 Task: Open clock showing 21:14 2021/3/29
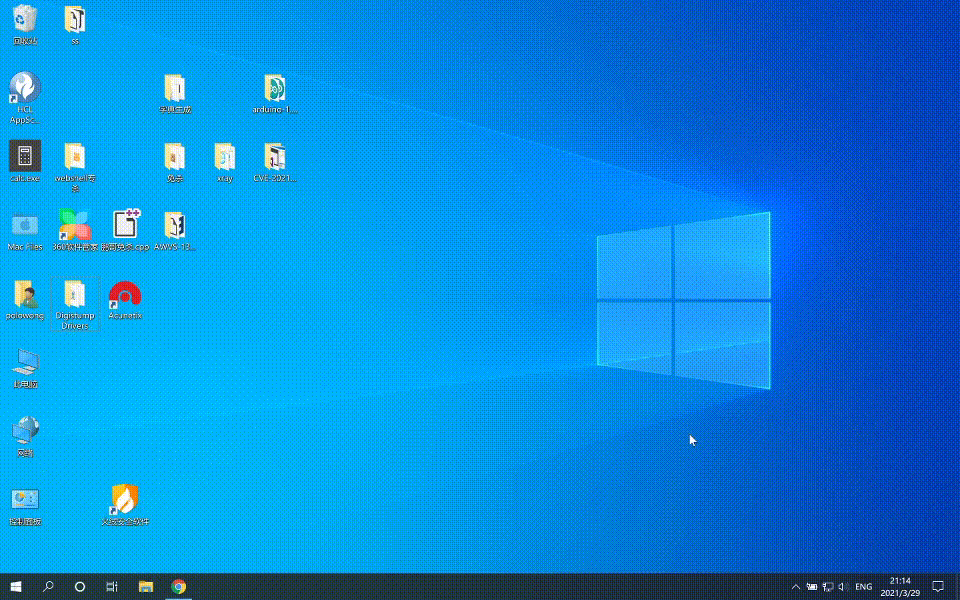[x=900, y=587]
